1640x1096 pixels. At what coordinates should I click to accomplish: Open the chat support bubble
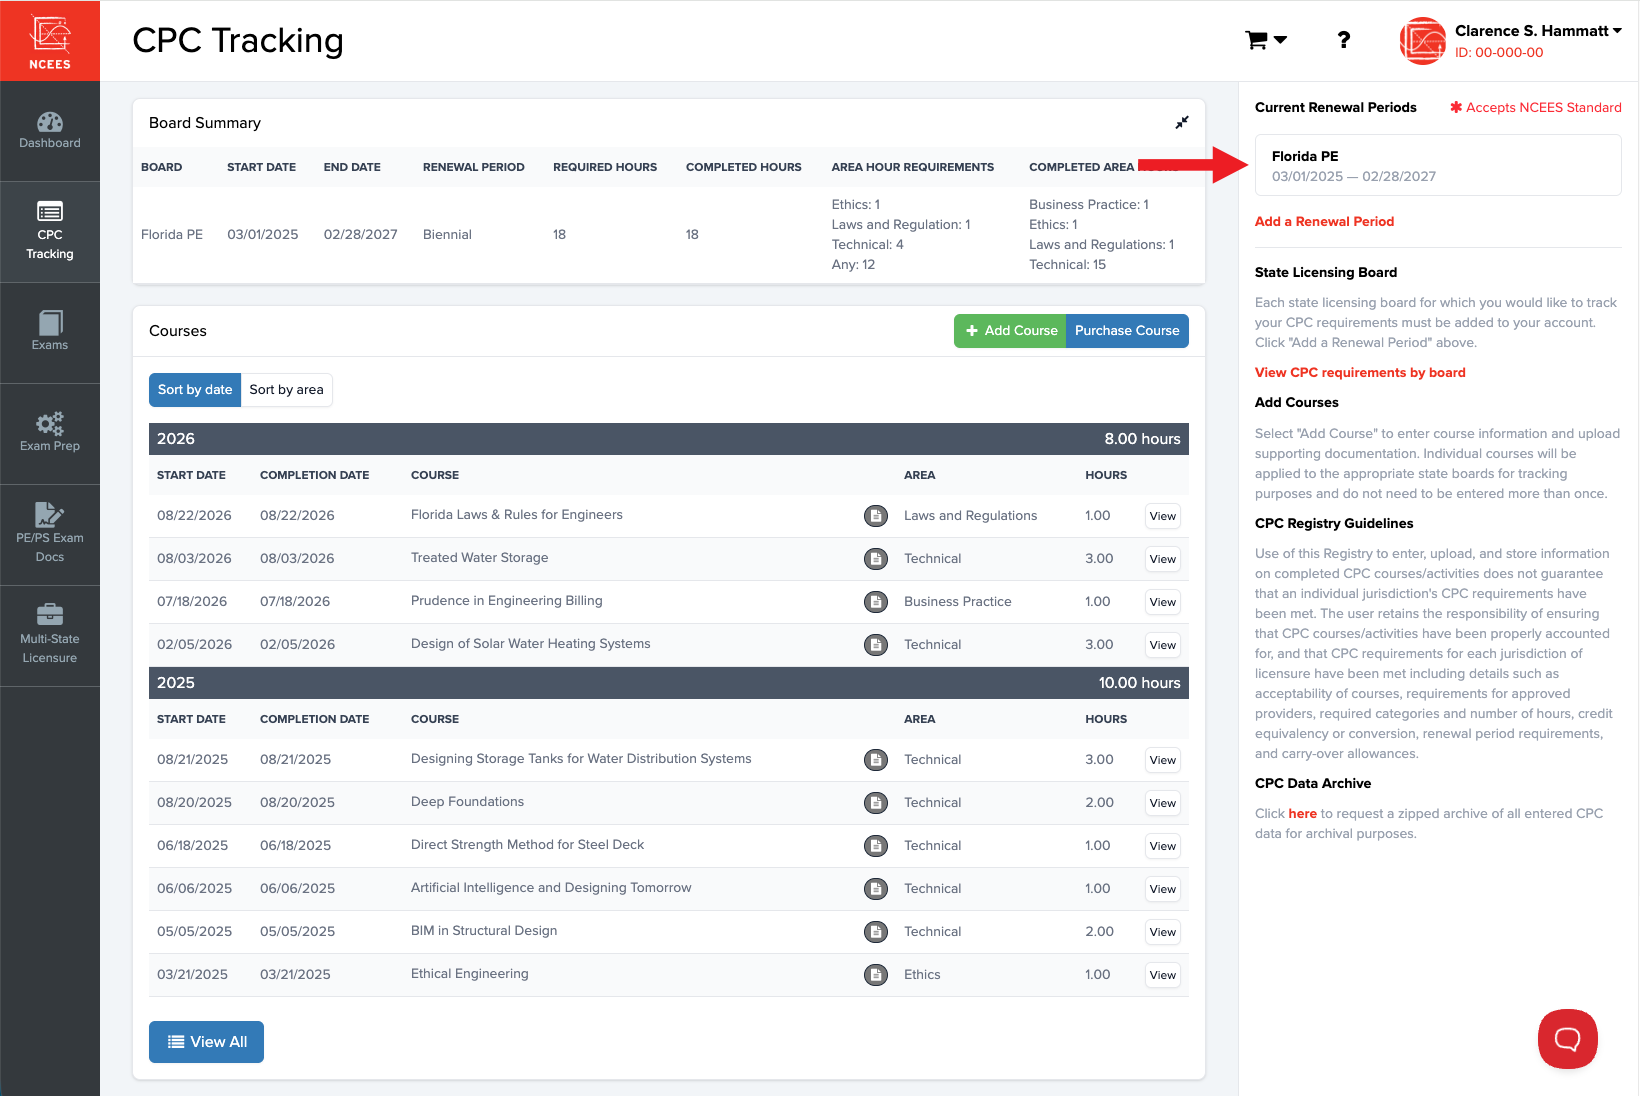coord(1567,1039)
